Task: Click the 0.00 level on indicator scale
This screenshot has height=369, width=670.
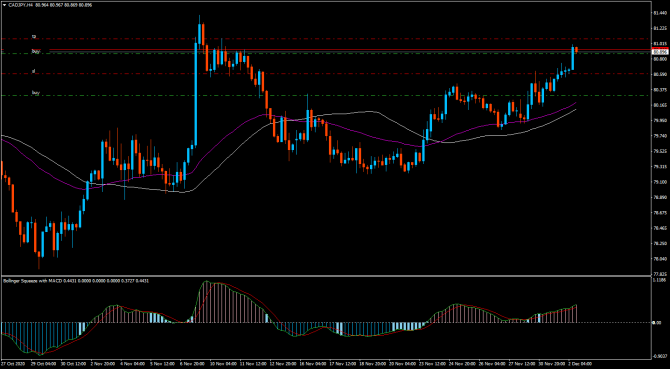Action: 656,322
